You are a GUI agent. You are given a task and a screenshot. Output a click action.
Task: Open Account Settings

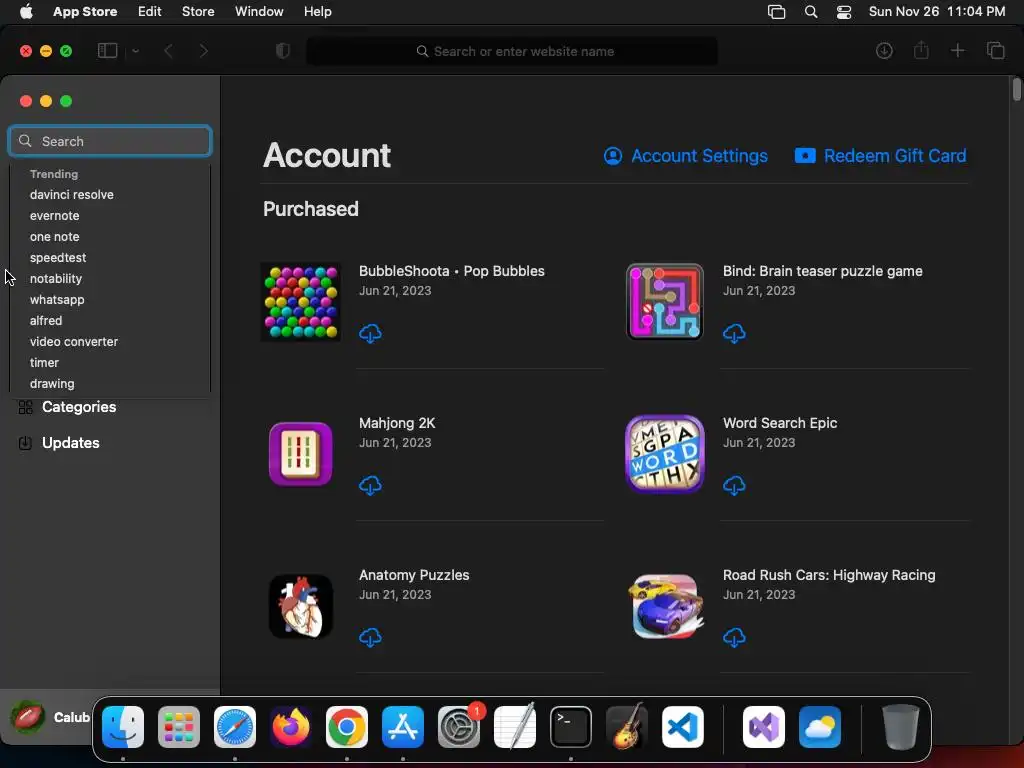[x=685, y=156]
